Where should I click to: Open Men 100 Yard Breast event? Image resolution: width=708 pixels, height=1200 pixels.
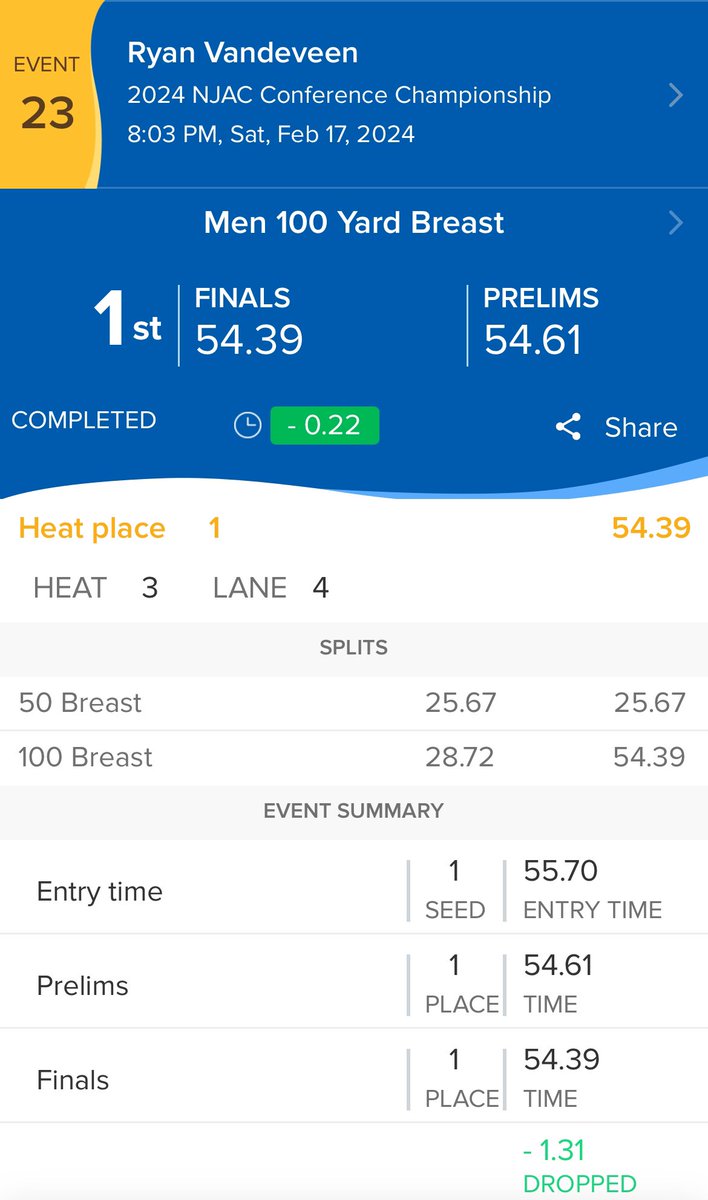pos(354,222)
